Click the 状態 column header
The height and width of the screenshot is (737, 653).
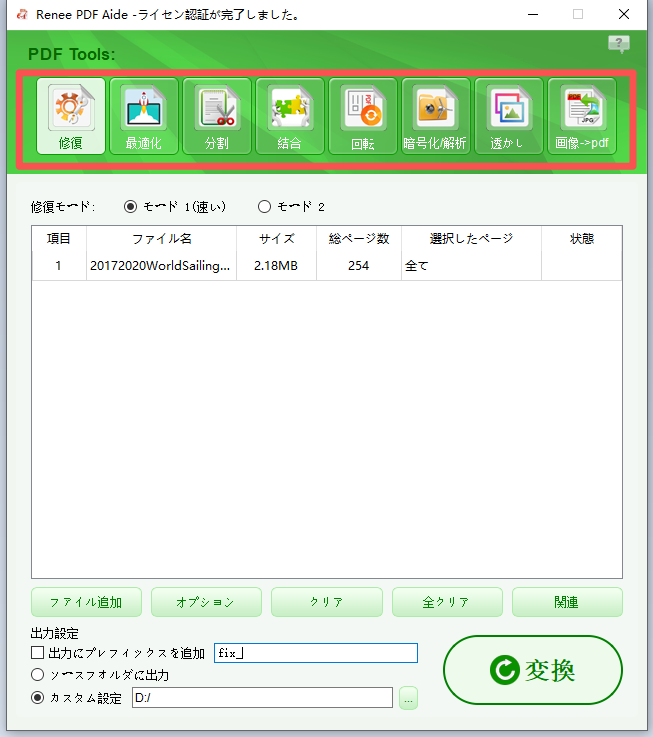[582, 239]
